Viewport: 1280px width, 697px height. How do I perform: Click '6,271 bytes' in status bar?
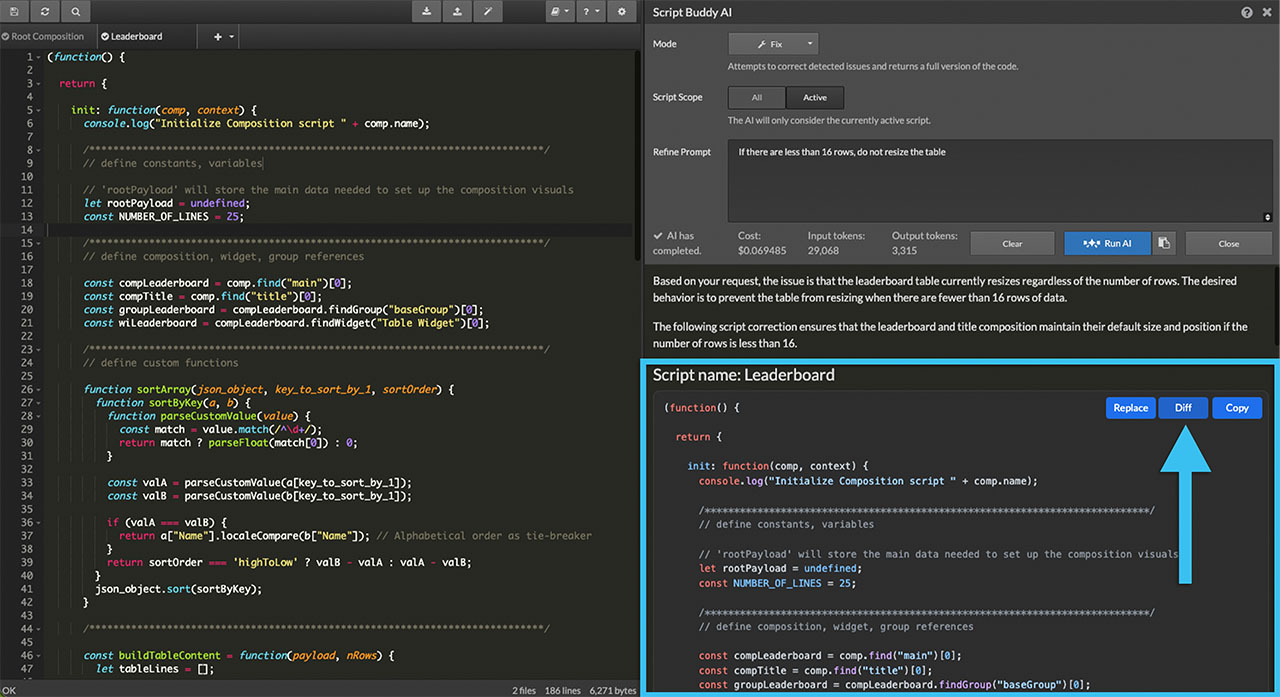(x=612, y=690)
